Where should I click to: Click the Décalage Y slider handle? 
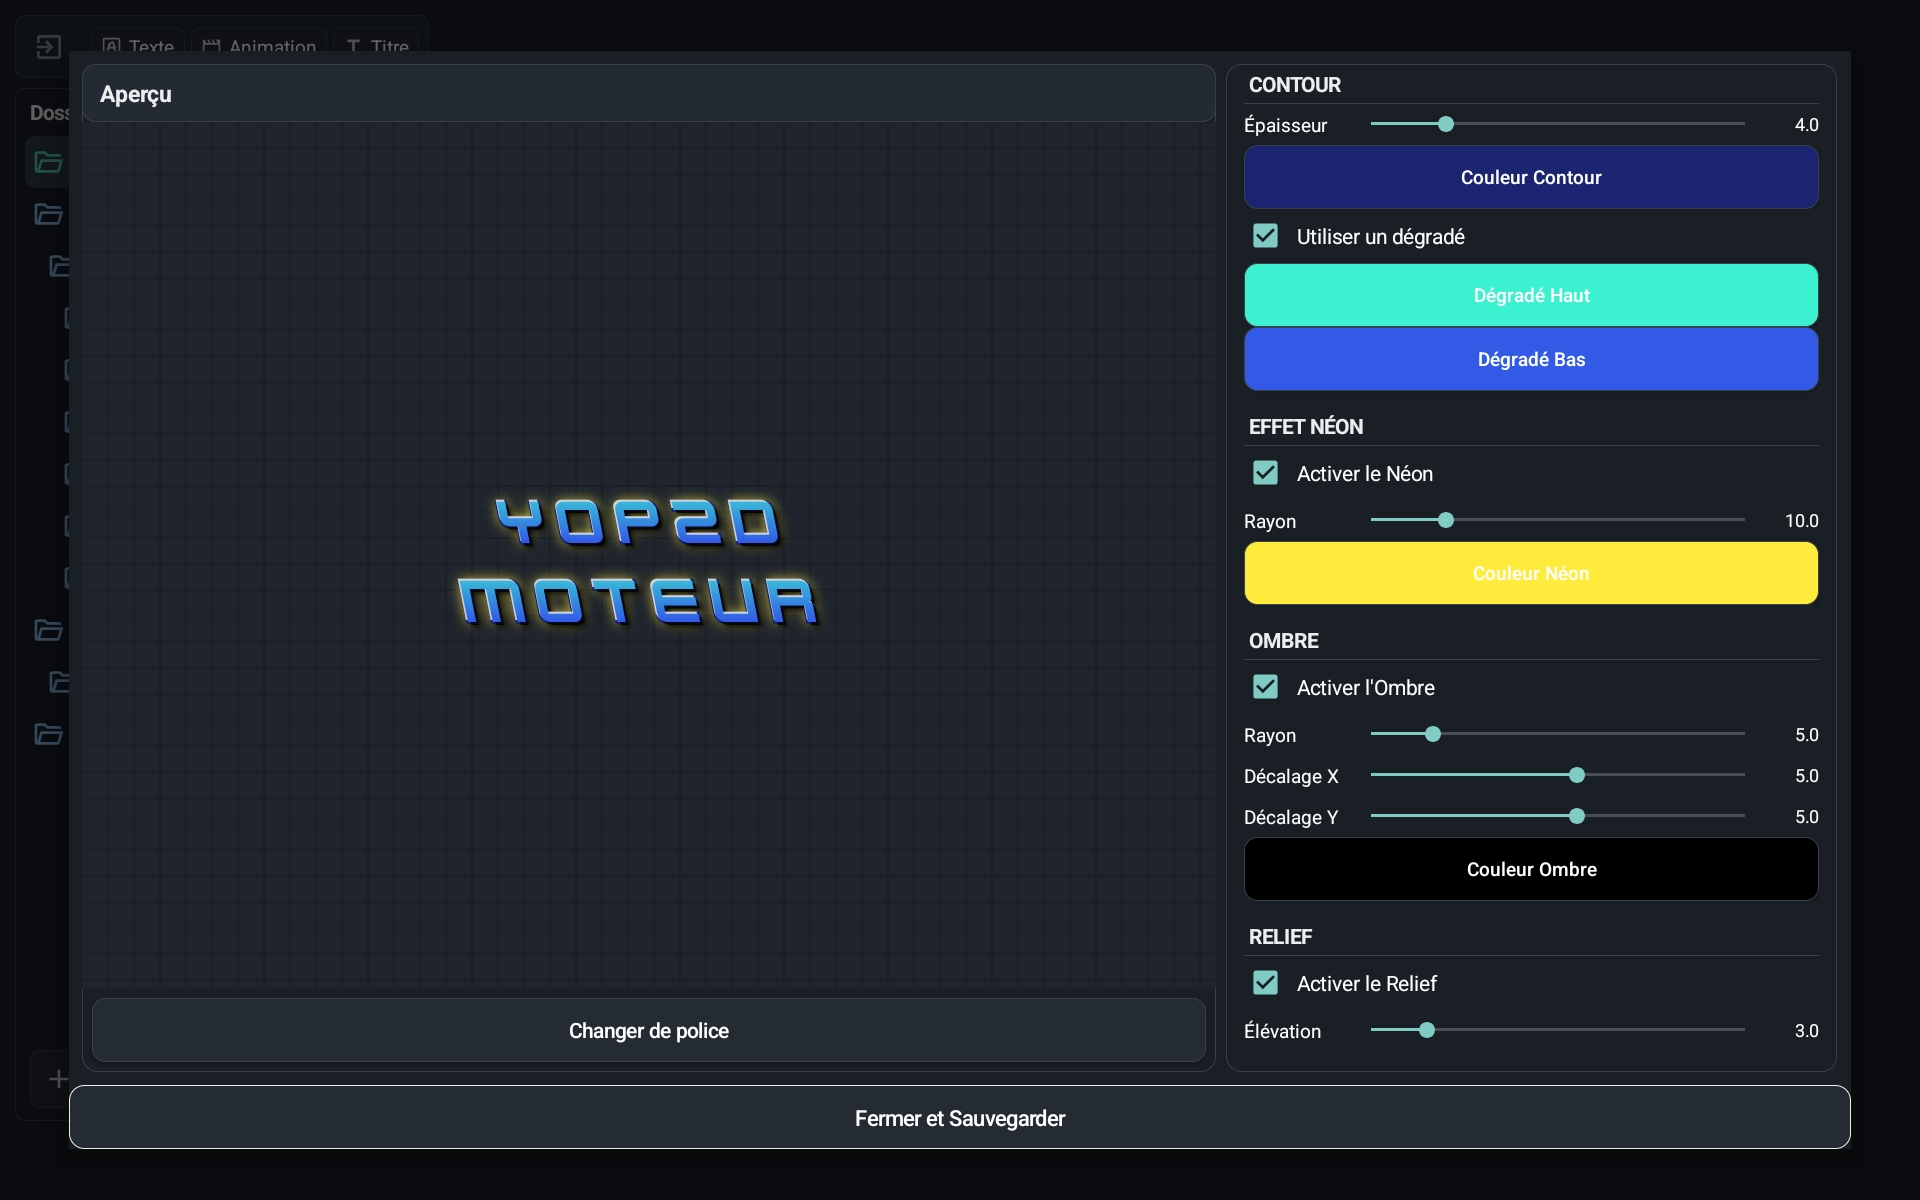pos(1577,816)
